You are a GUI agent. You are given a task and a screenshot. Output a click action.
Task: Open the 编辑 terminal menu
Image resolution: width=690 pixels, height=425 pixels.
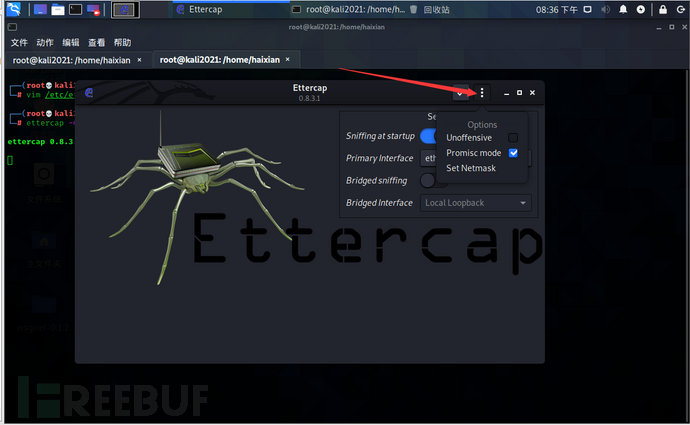pos(70,43)
